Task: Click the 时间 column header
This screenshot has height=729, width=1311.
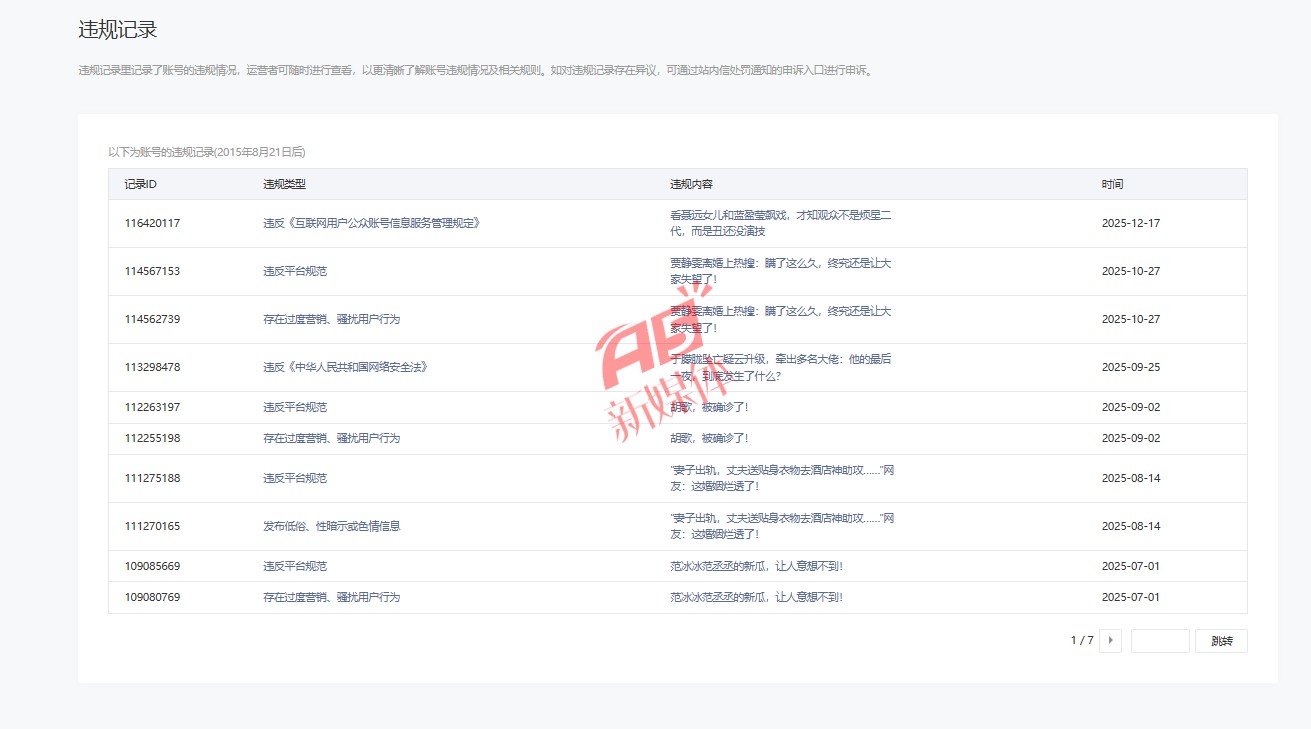Action: coord(1112,184)
